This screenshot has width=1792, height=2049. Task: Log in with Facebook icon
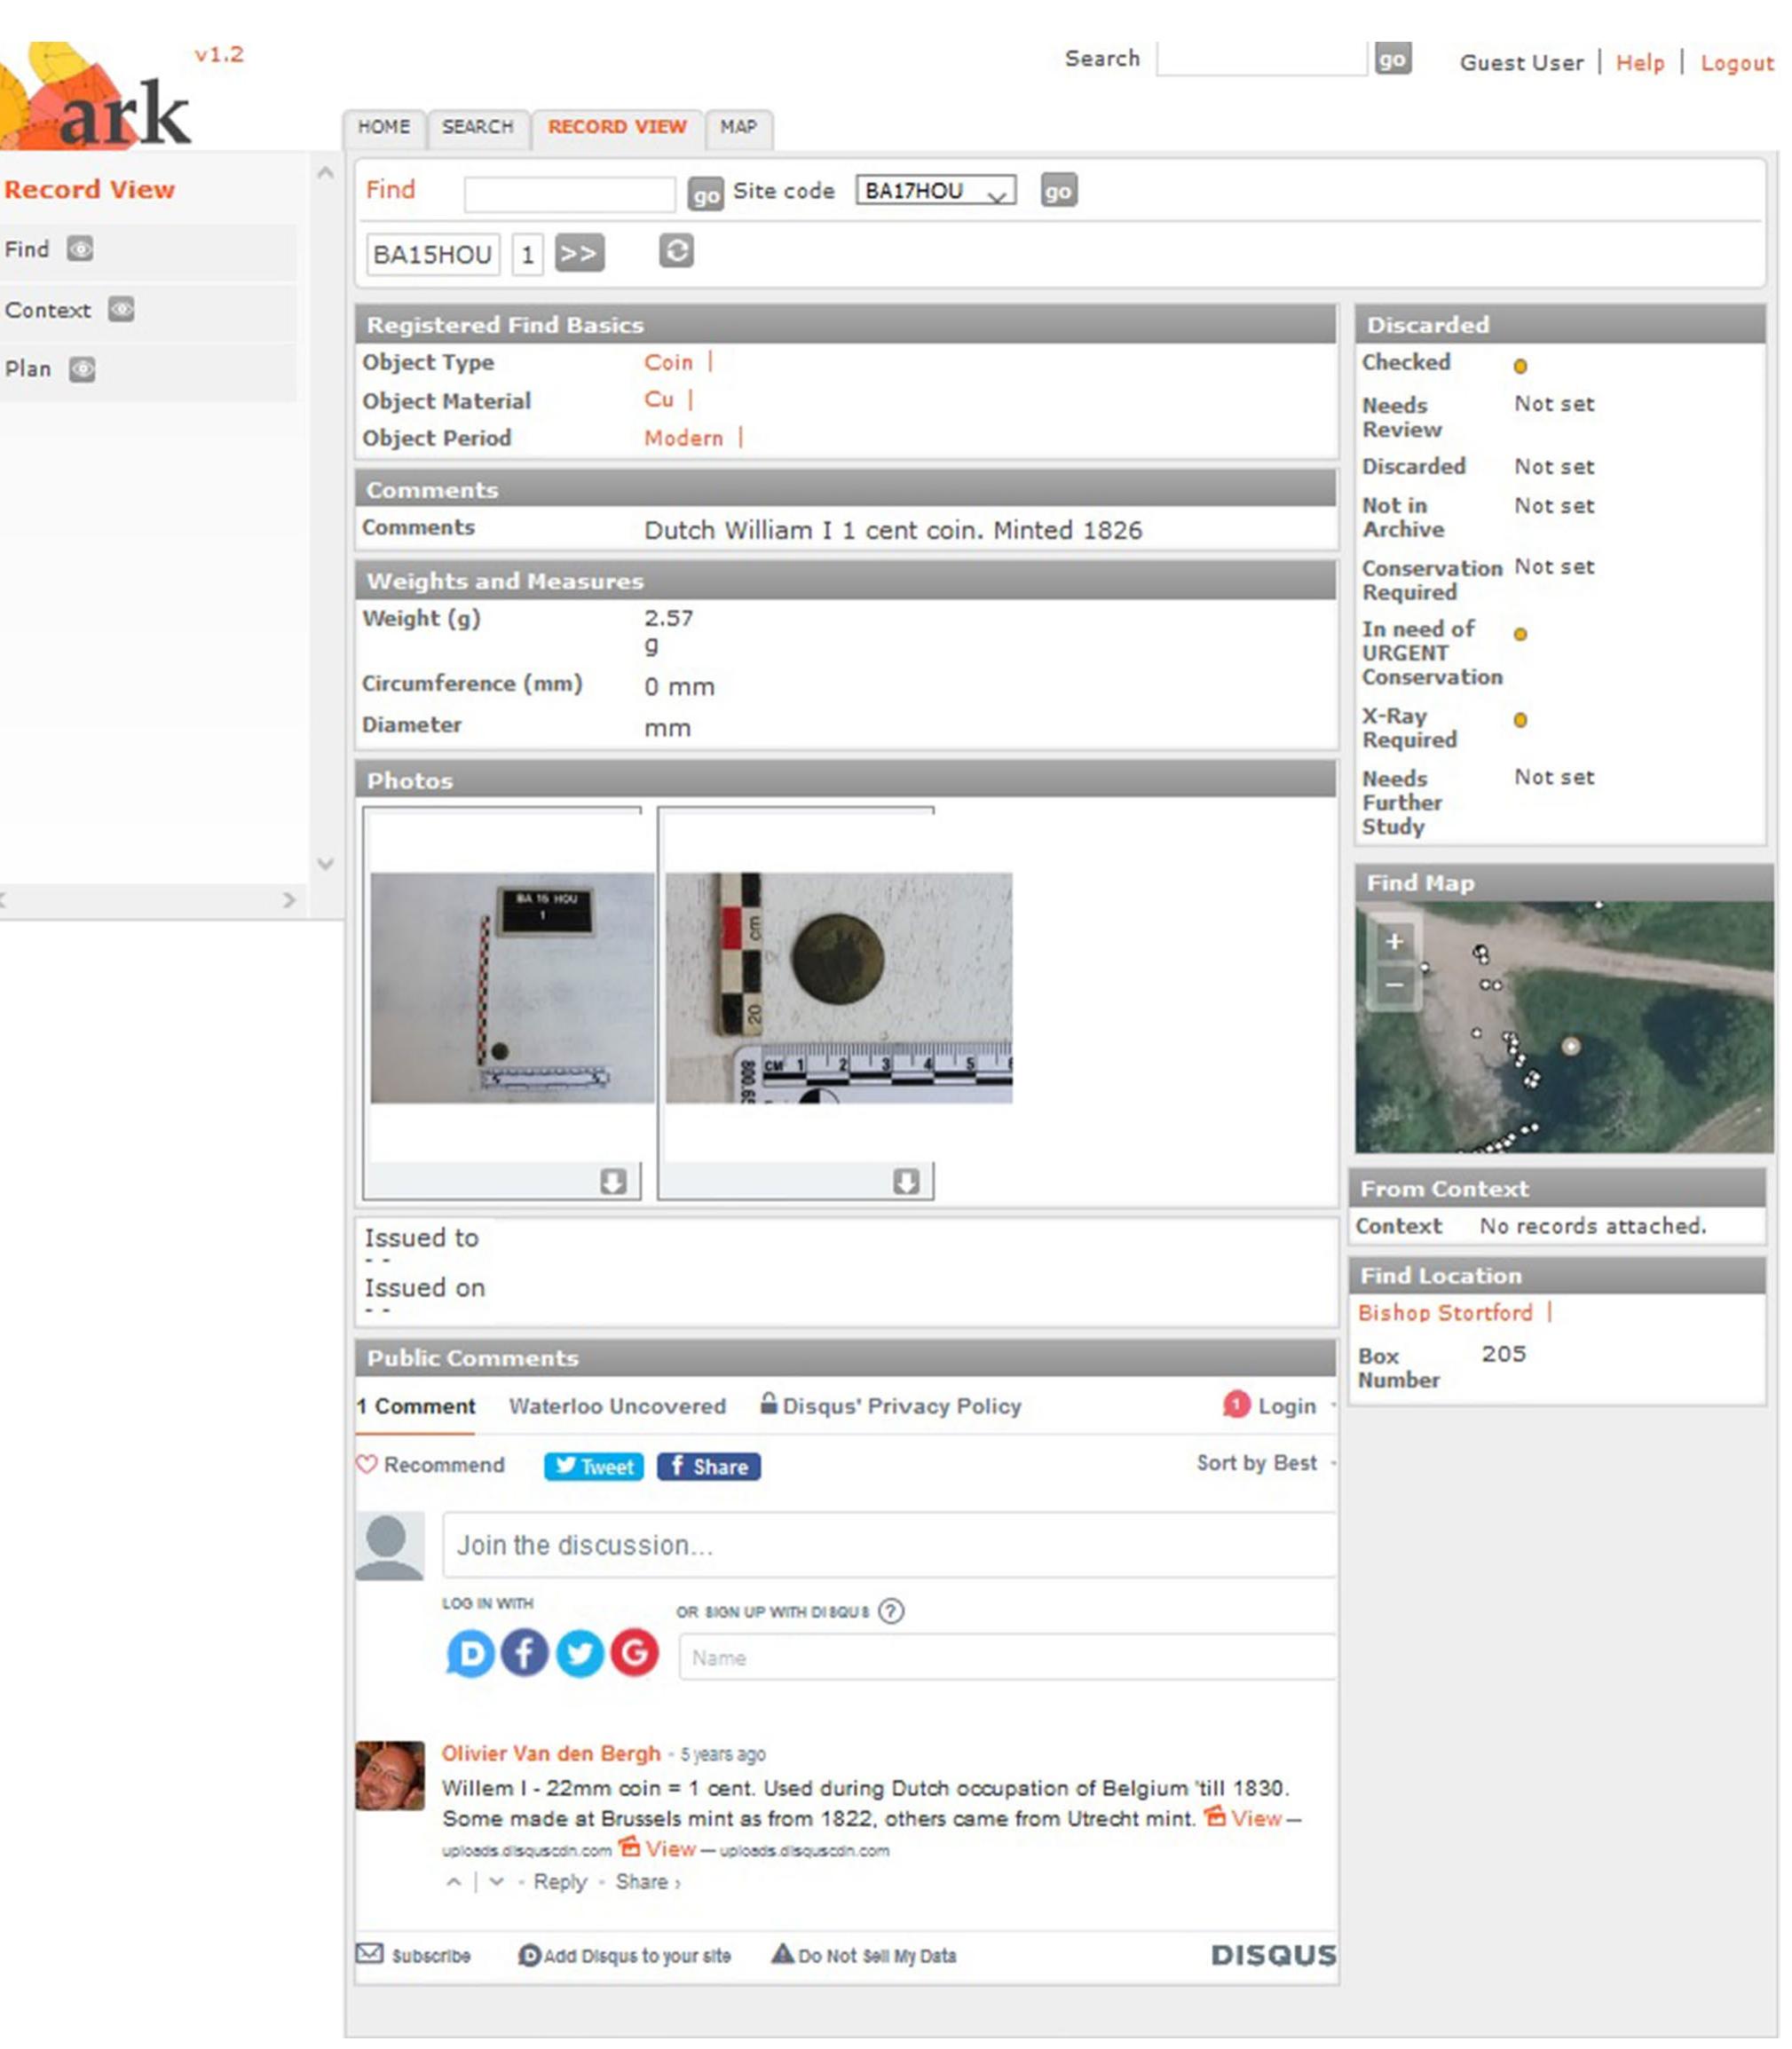pyautogui.click(x=524, y=1652)
